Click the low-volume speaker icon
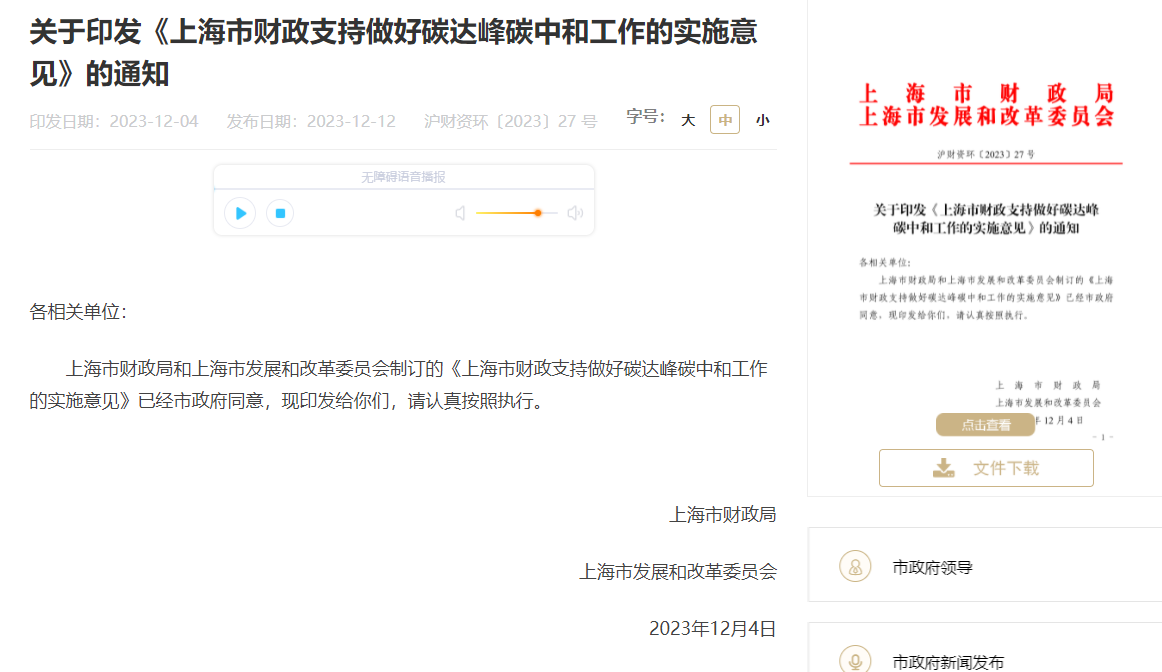The width and height of the screenshot is (1162, 672). click(x=459, y=213)
